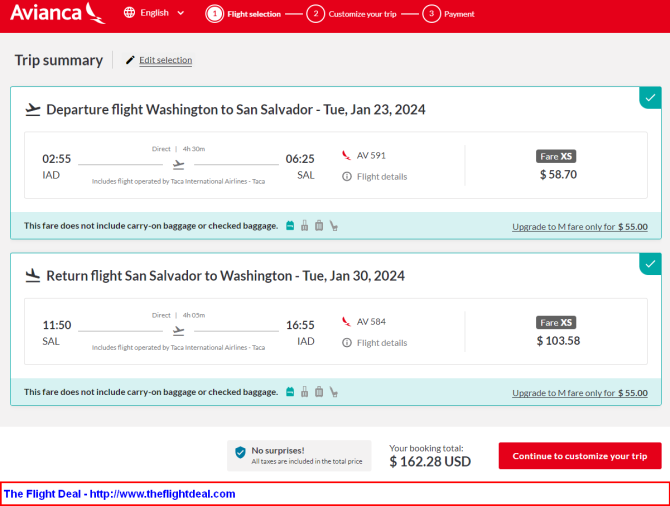The height and width of the screenshot is (506, 670).
Task: Toggle the return flight selected checkmark
Action: coord(650,264)
